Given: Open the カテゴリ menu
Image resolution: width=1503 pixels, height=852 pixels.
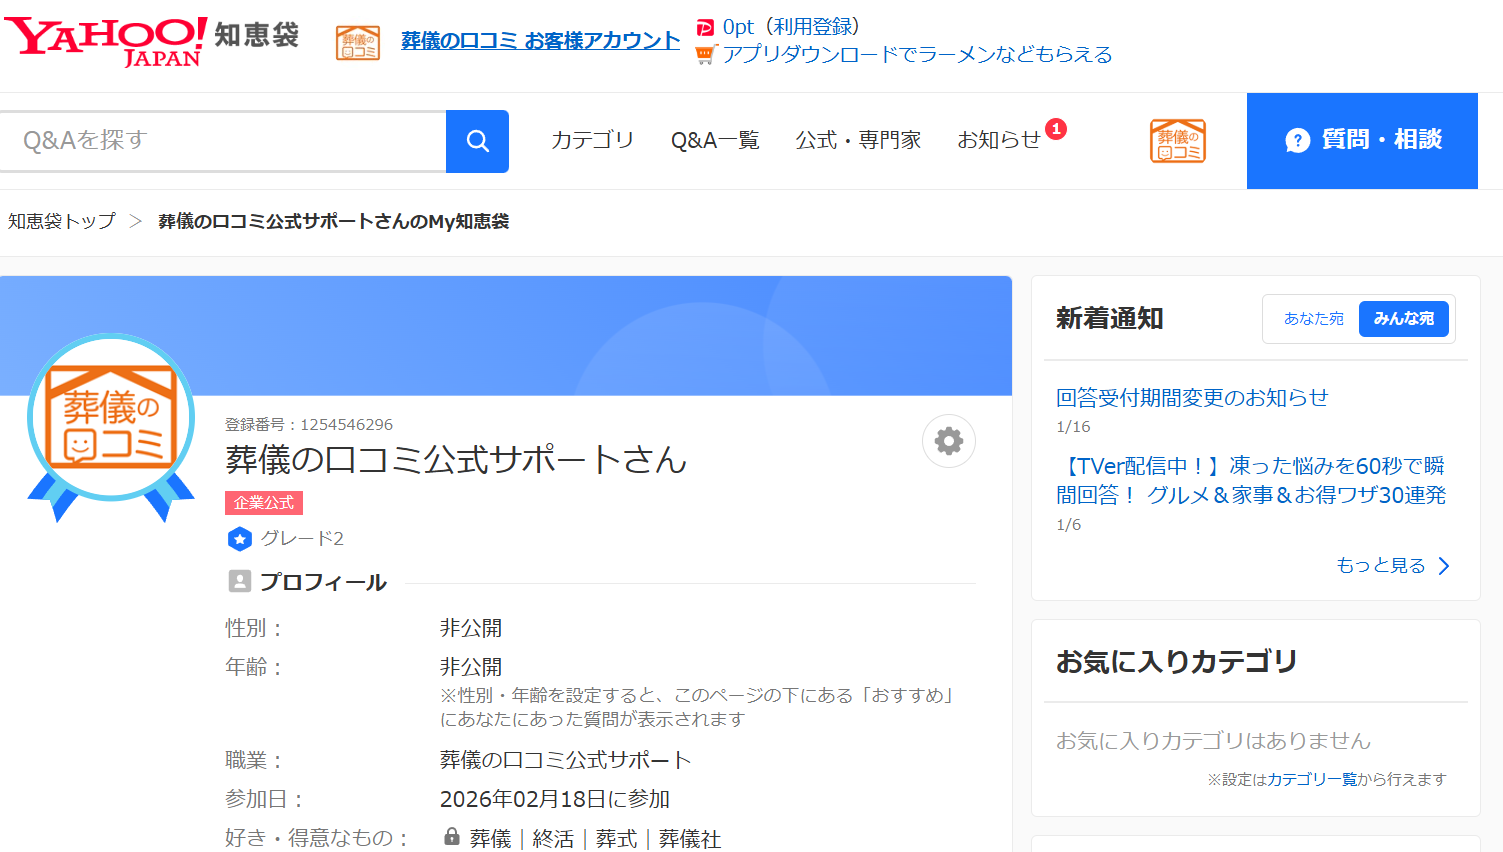Looking at the screenshot, I should click(592, 140).
